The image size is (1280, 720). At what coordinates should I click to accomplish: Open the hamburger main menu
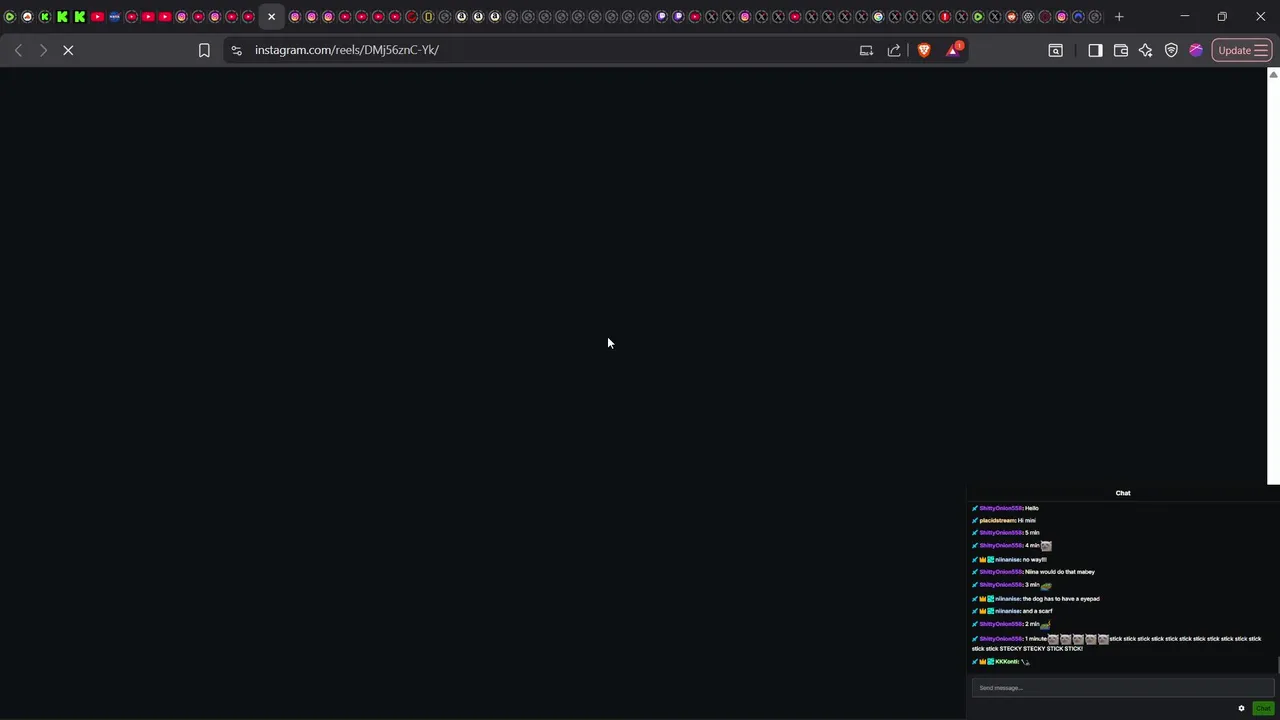point(1261,50)
